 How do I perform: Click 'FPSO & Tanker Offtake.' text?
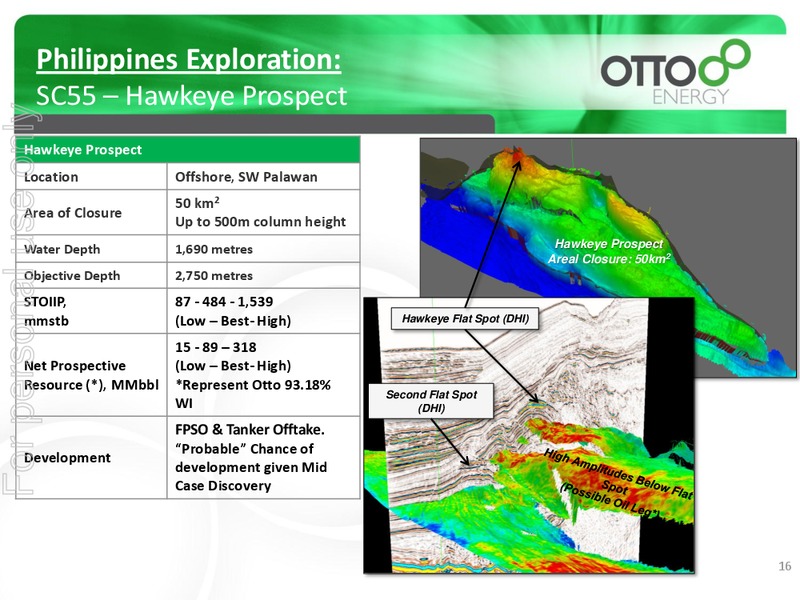pyautogui.click(x=249, y=430)
